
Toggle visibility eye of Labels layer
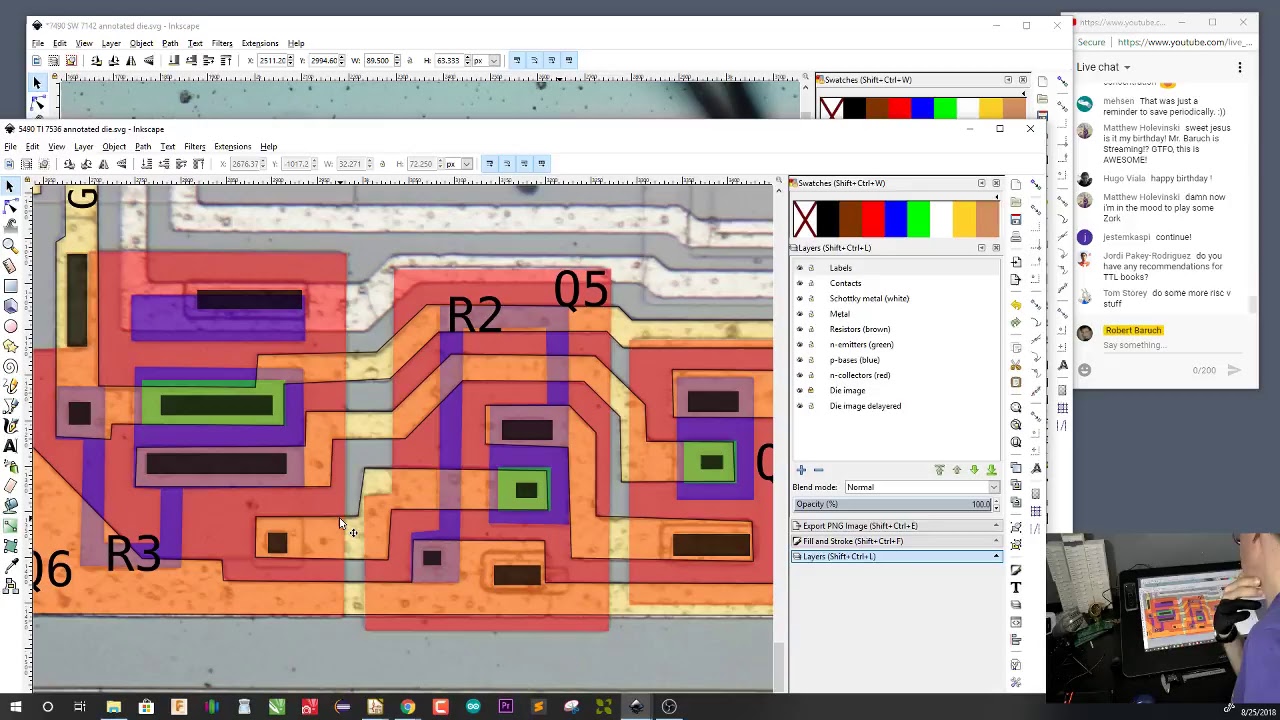pos(799,268)
